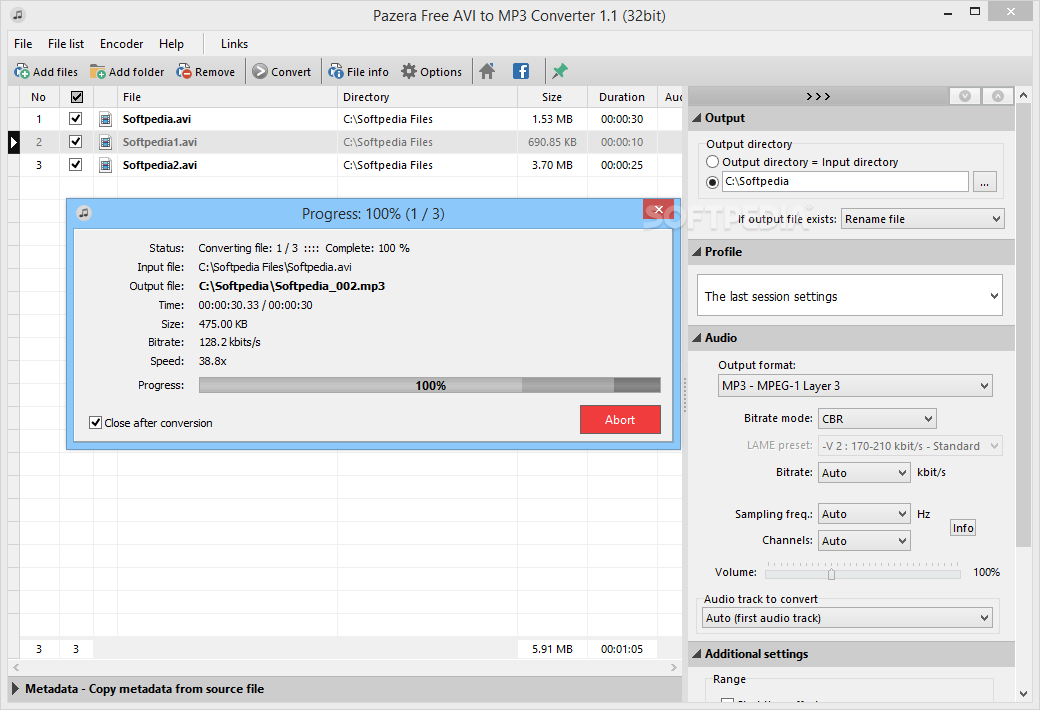Click the video file icon for Softpedia1.avi
The width and height of the screenshot is (1040, 710).
pos(105,142)
